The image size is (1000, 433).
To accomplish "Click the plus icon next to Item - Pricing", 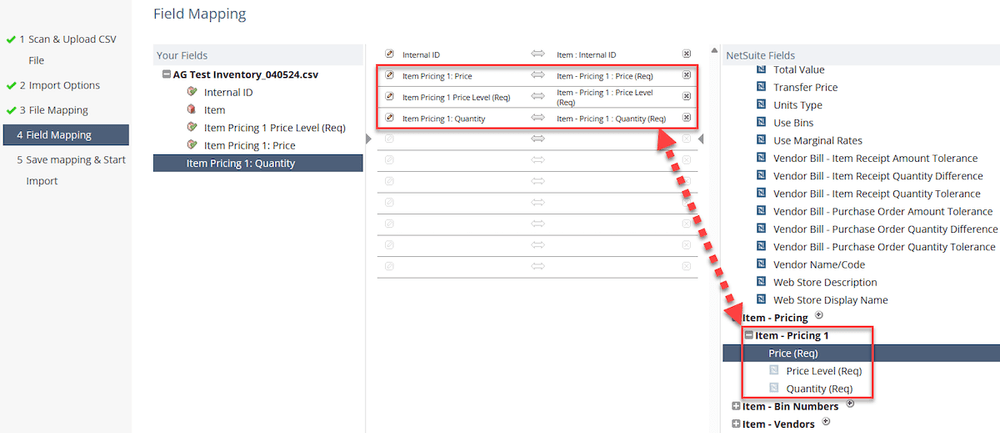I will coord(819,315).
